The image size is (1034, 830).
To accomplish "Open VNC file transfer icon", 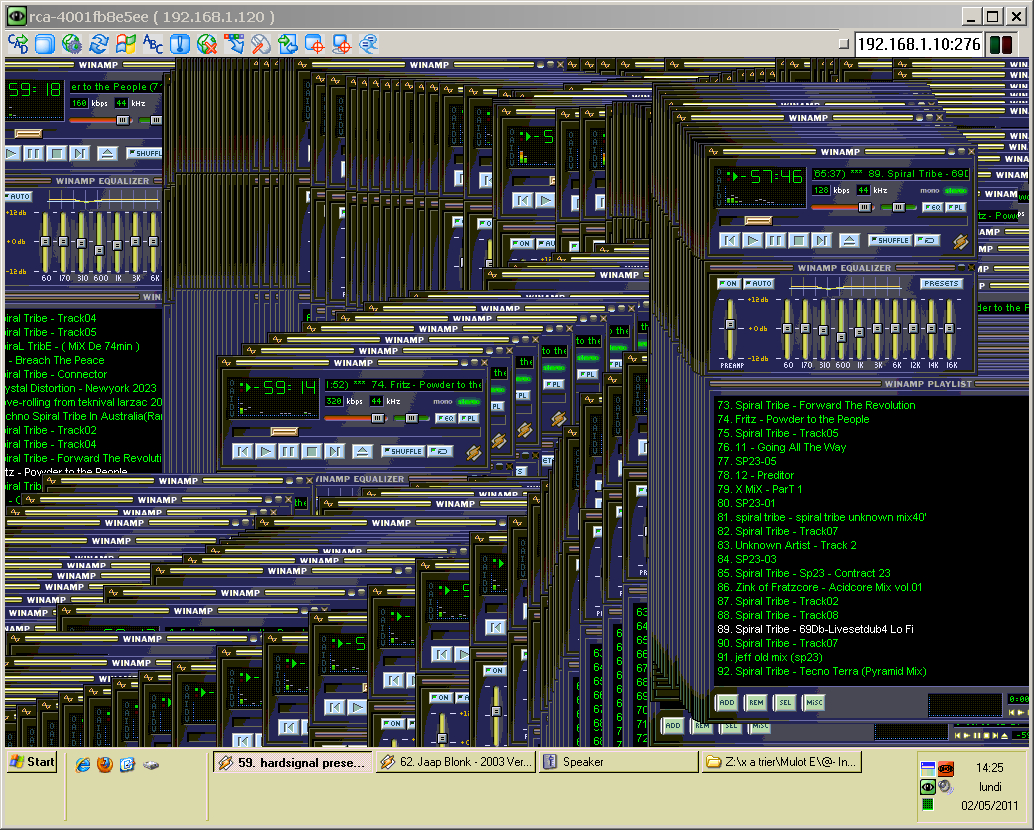I will point(288,44).
